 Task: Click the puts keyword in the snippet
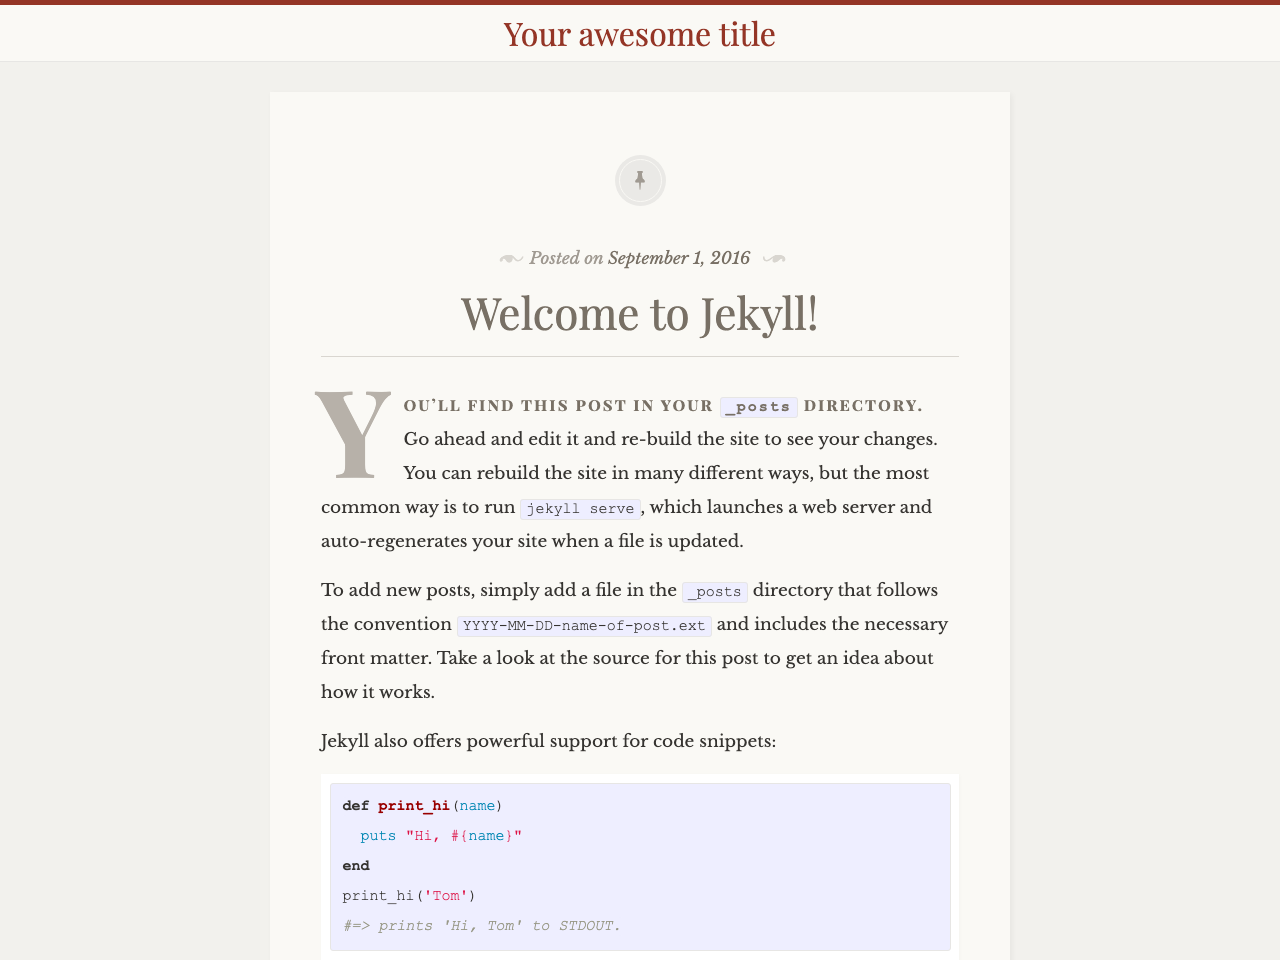point(377,836)
